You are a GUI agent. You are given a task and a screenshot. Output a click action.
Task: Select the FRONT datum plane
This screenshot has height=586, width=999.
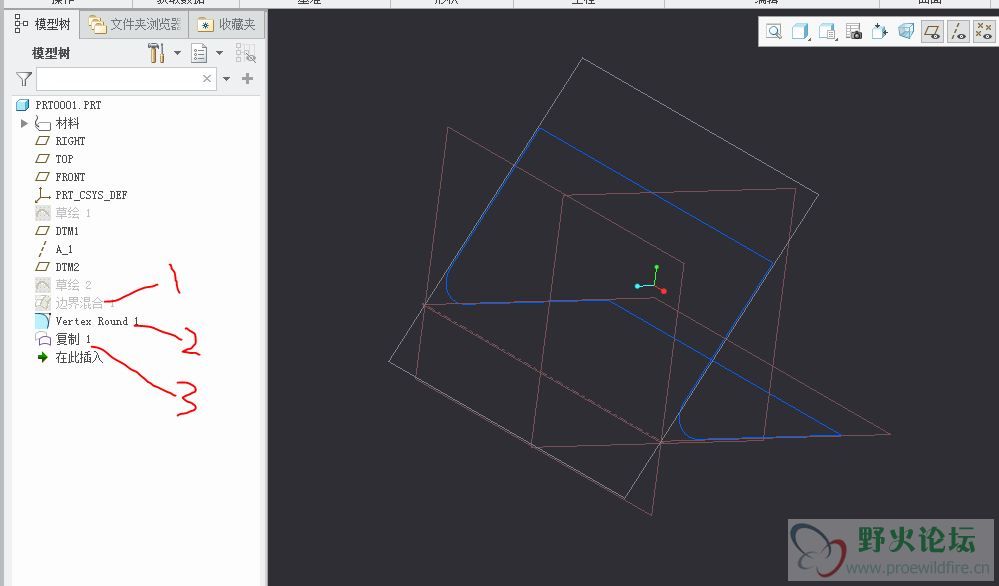(x=70, y=176)
